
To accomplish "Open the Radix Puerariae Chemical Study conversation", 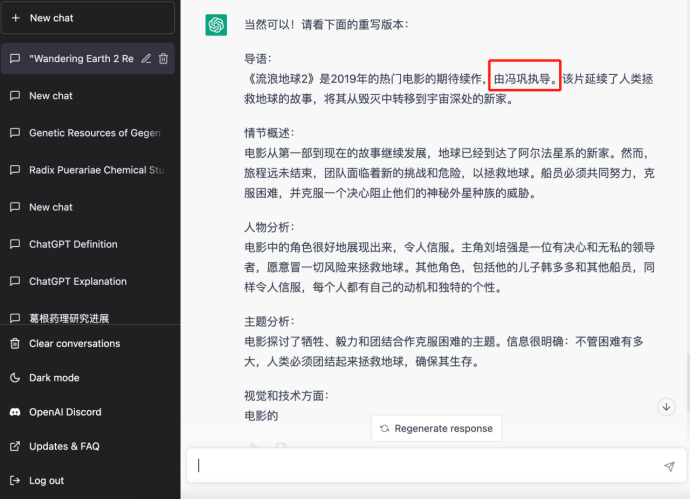I will coord(88,170).
